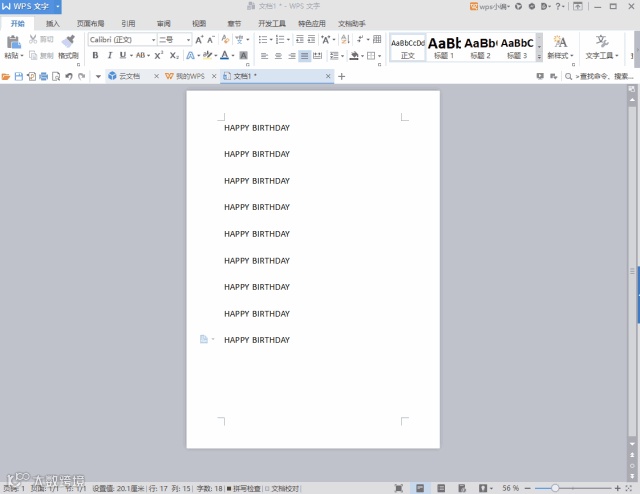Image resolution: width=640 pixels, height=494 pixels.
Task: Open the quick access toolbar customize dropdown
Action: pyautogui.click(x=98, y=76)
